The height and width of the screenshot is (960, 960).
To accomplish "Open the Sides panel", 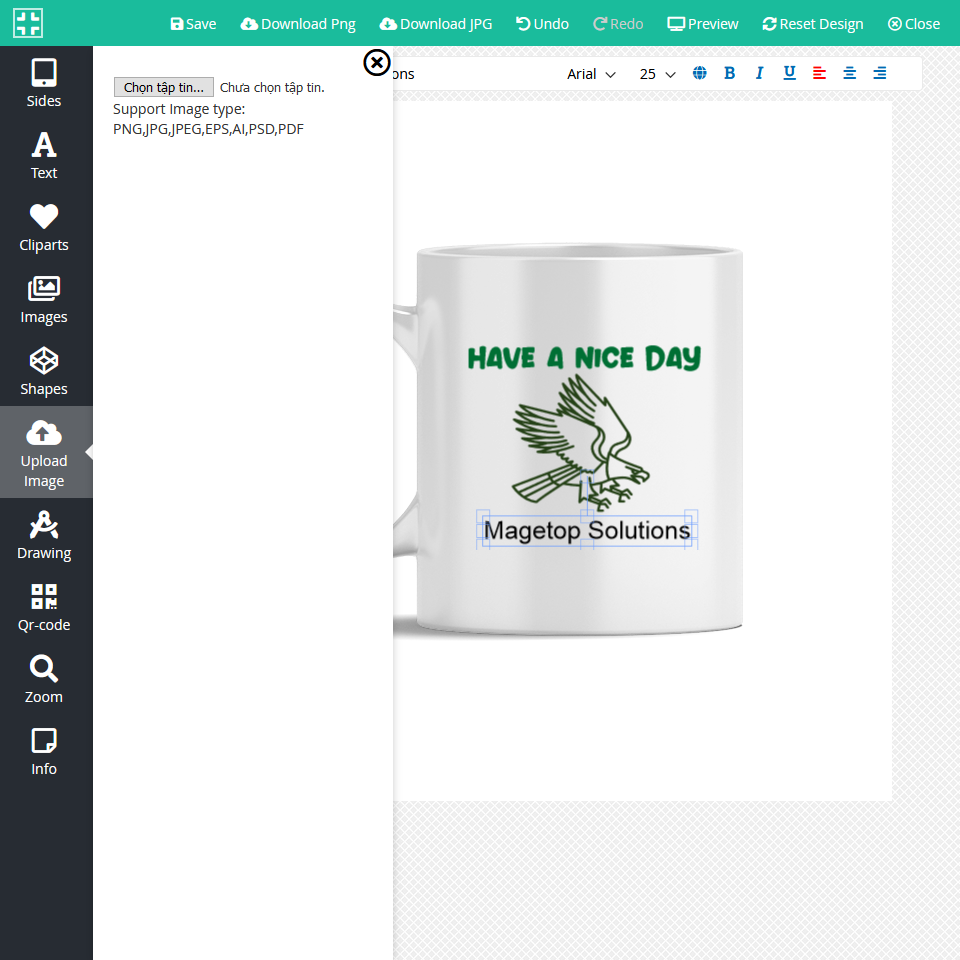I will [x=44, y=83].
